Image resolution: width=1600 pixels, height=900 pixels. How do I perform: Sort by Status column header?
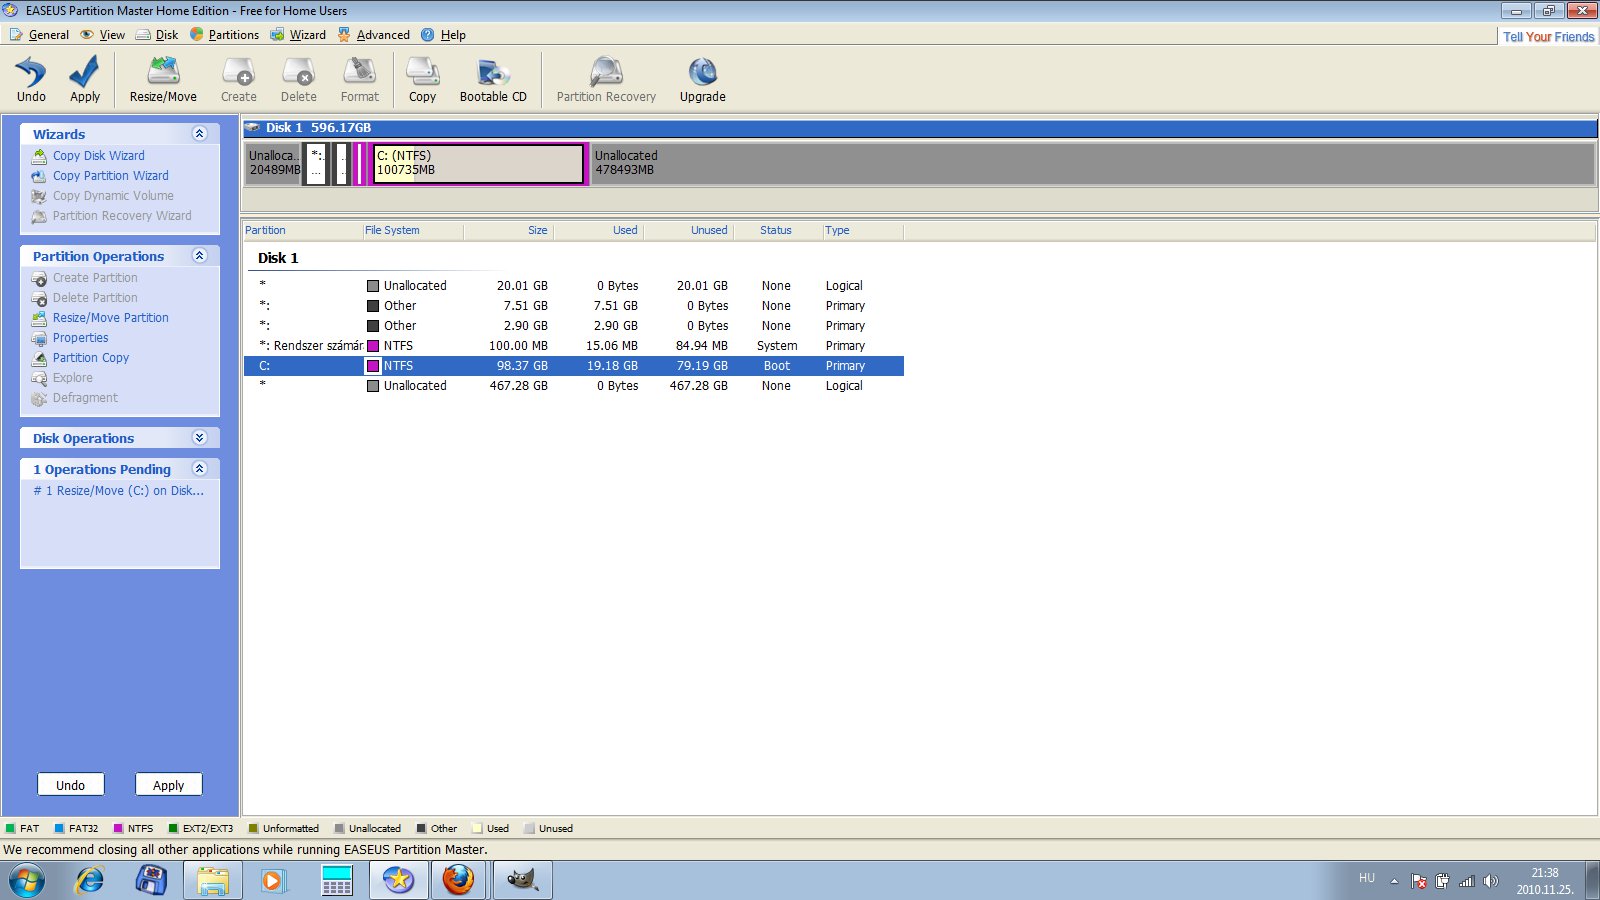(x=776, y=230)
